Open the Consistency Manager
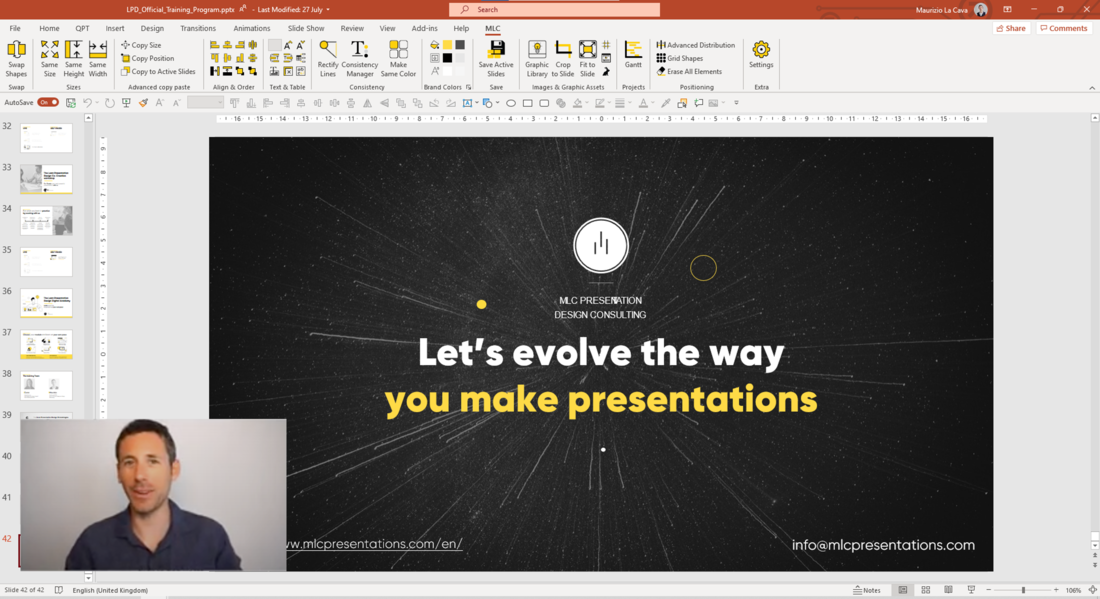 point(359,59)
